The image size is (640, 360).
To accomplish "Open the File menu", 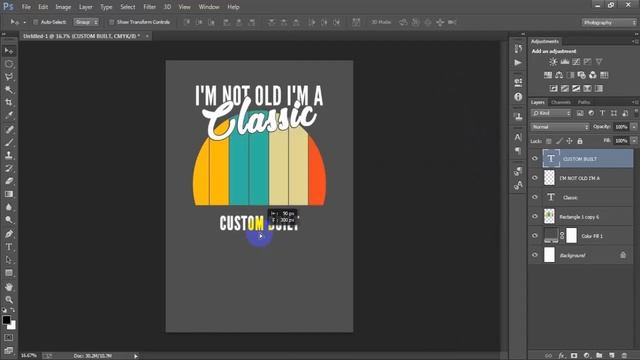I will tap(26, 7).
